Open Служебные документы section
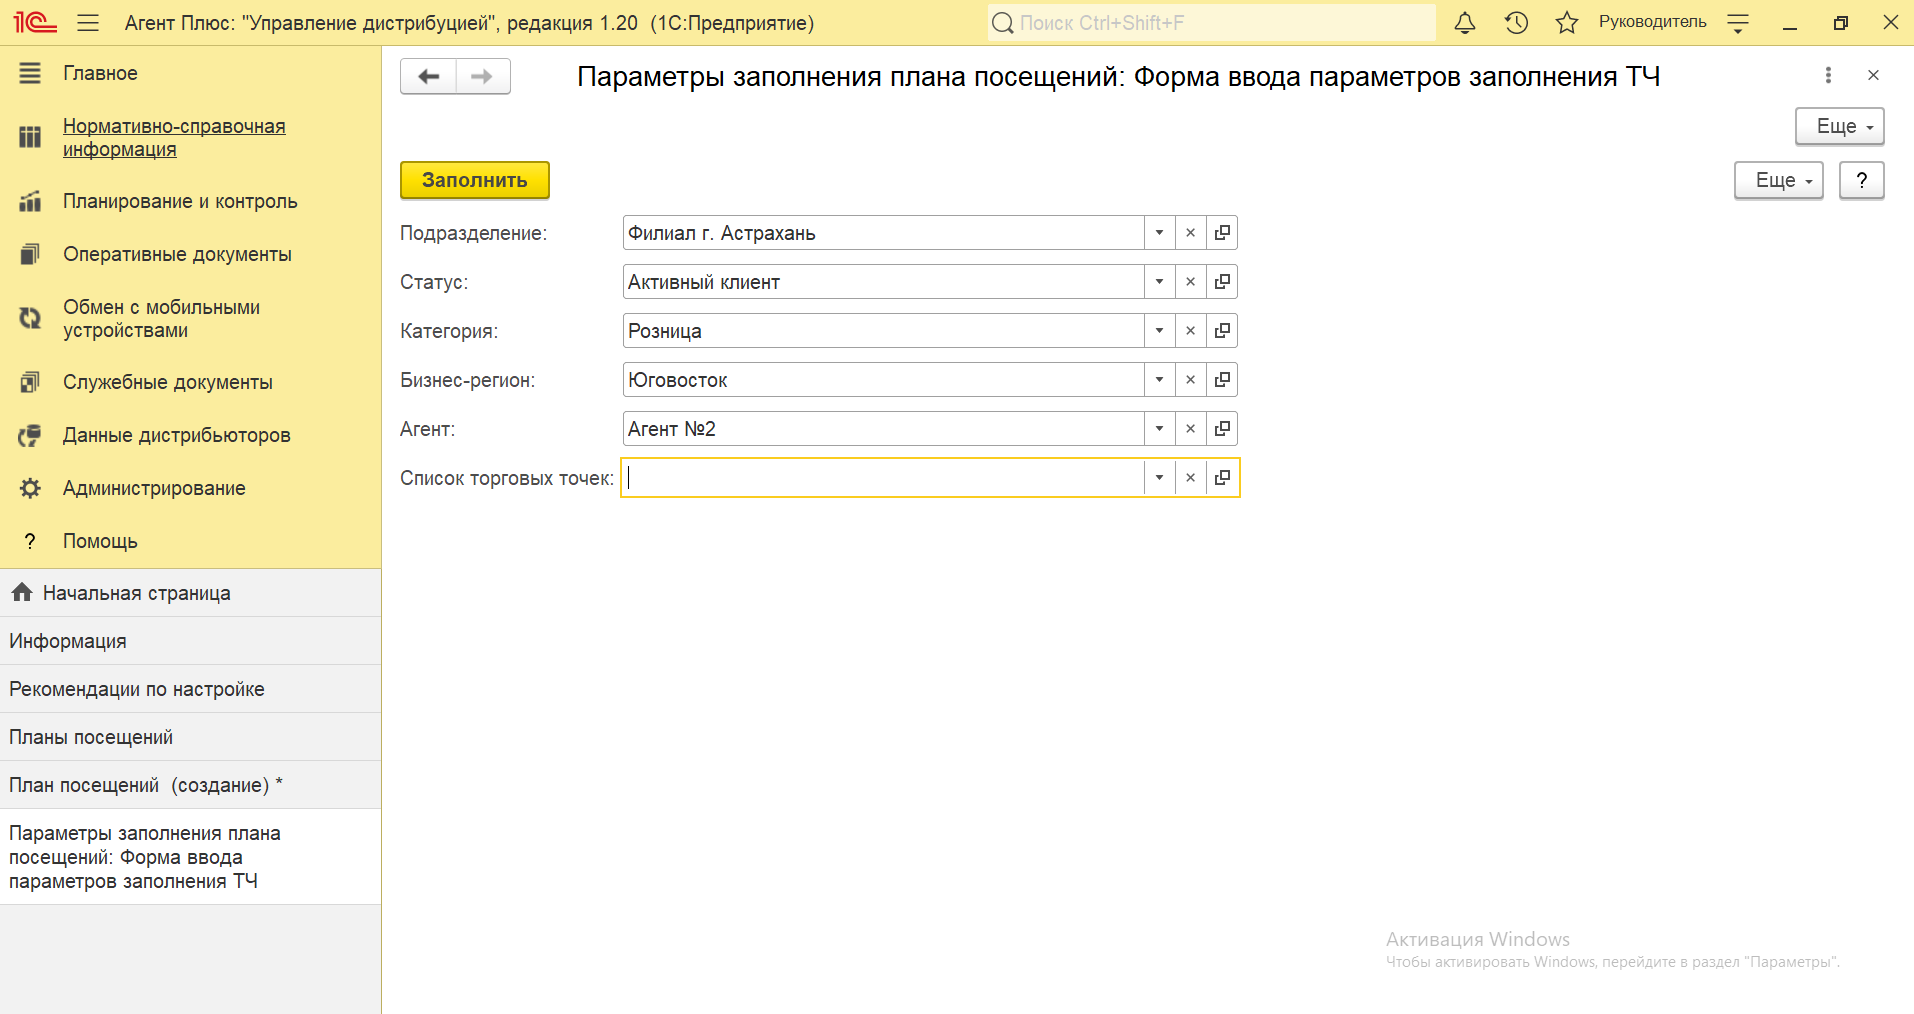Image resolution: width=1914 pixels, height=1014 pixels. (x=167, y=382)
